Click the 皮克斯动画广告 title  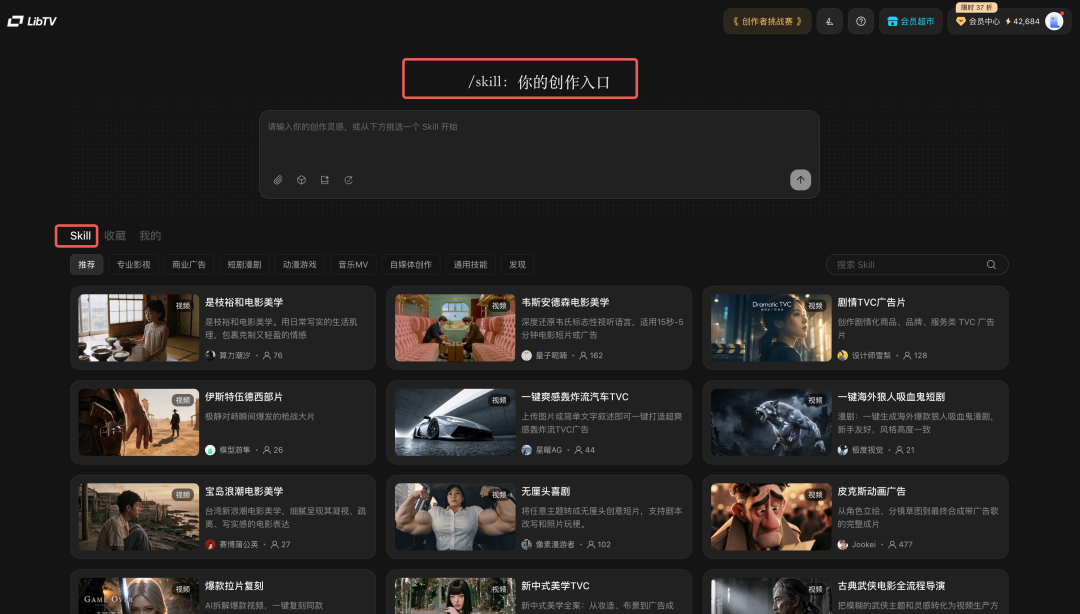[871, 491]
